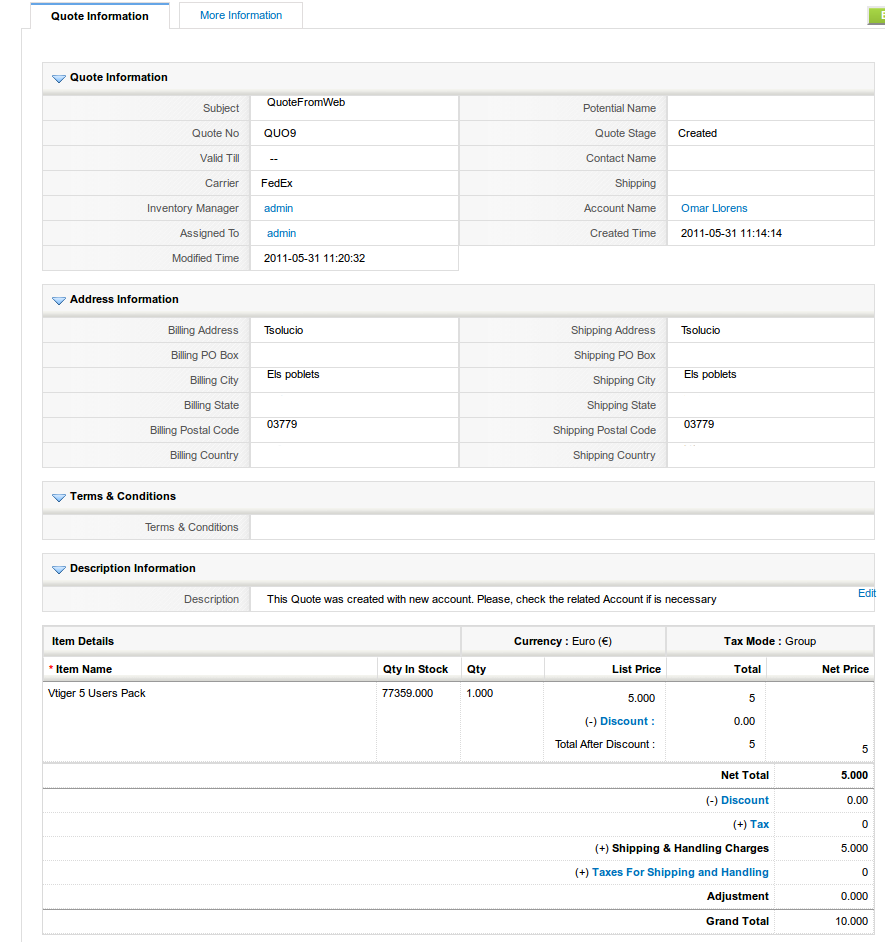Open the Omar Llorens account link

tap(713, 208)
